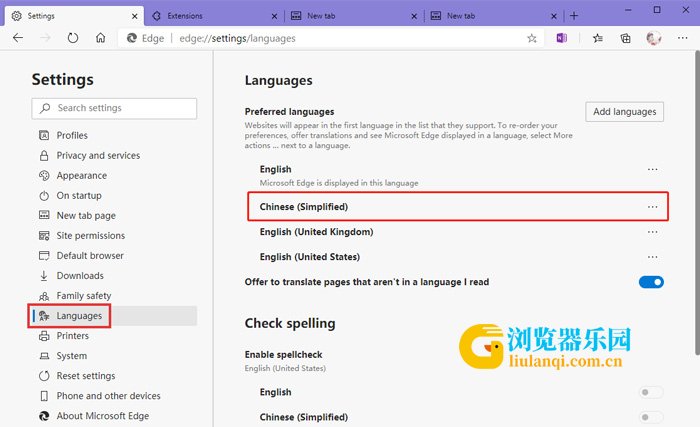Image resolution: width=700 pixels, height=427 pixels.
Task: Close the Settings tab
Action: coord(134,16)
